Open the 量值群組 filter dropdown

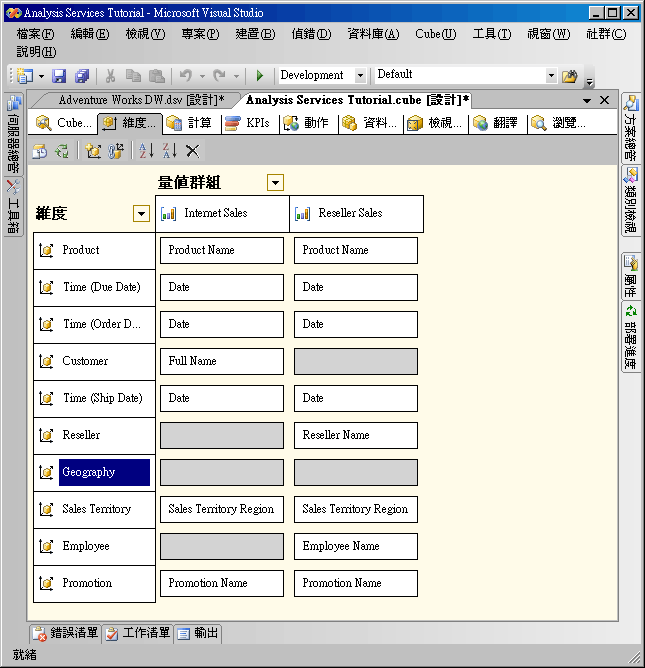(x=276, y=183)
